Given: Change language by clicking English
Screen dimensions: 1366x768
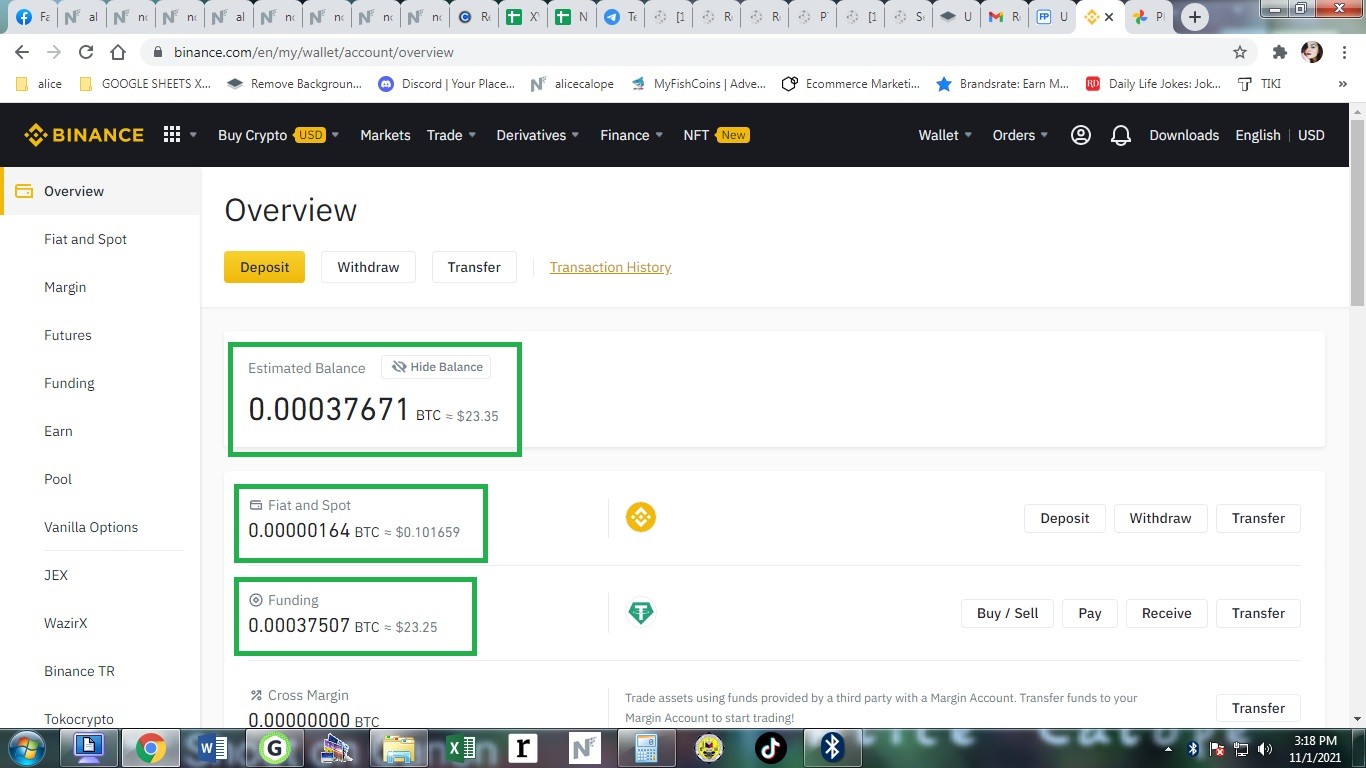Looking at the screenshot, I should pos(1257,135).
